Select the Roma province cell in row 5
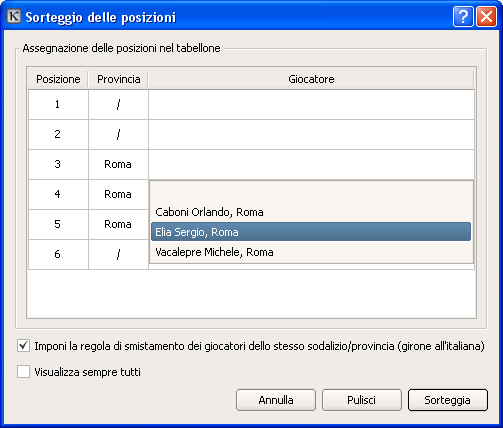The width and height of the screenshot is (503, 428). [x=118, y=224]
